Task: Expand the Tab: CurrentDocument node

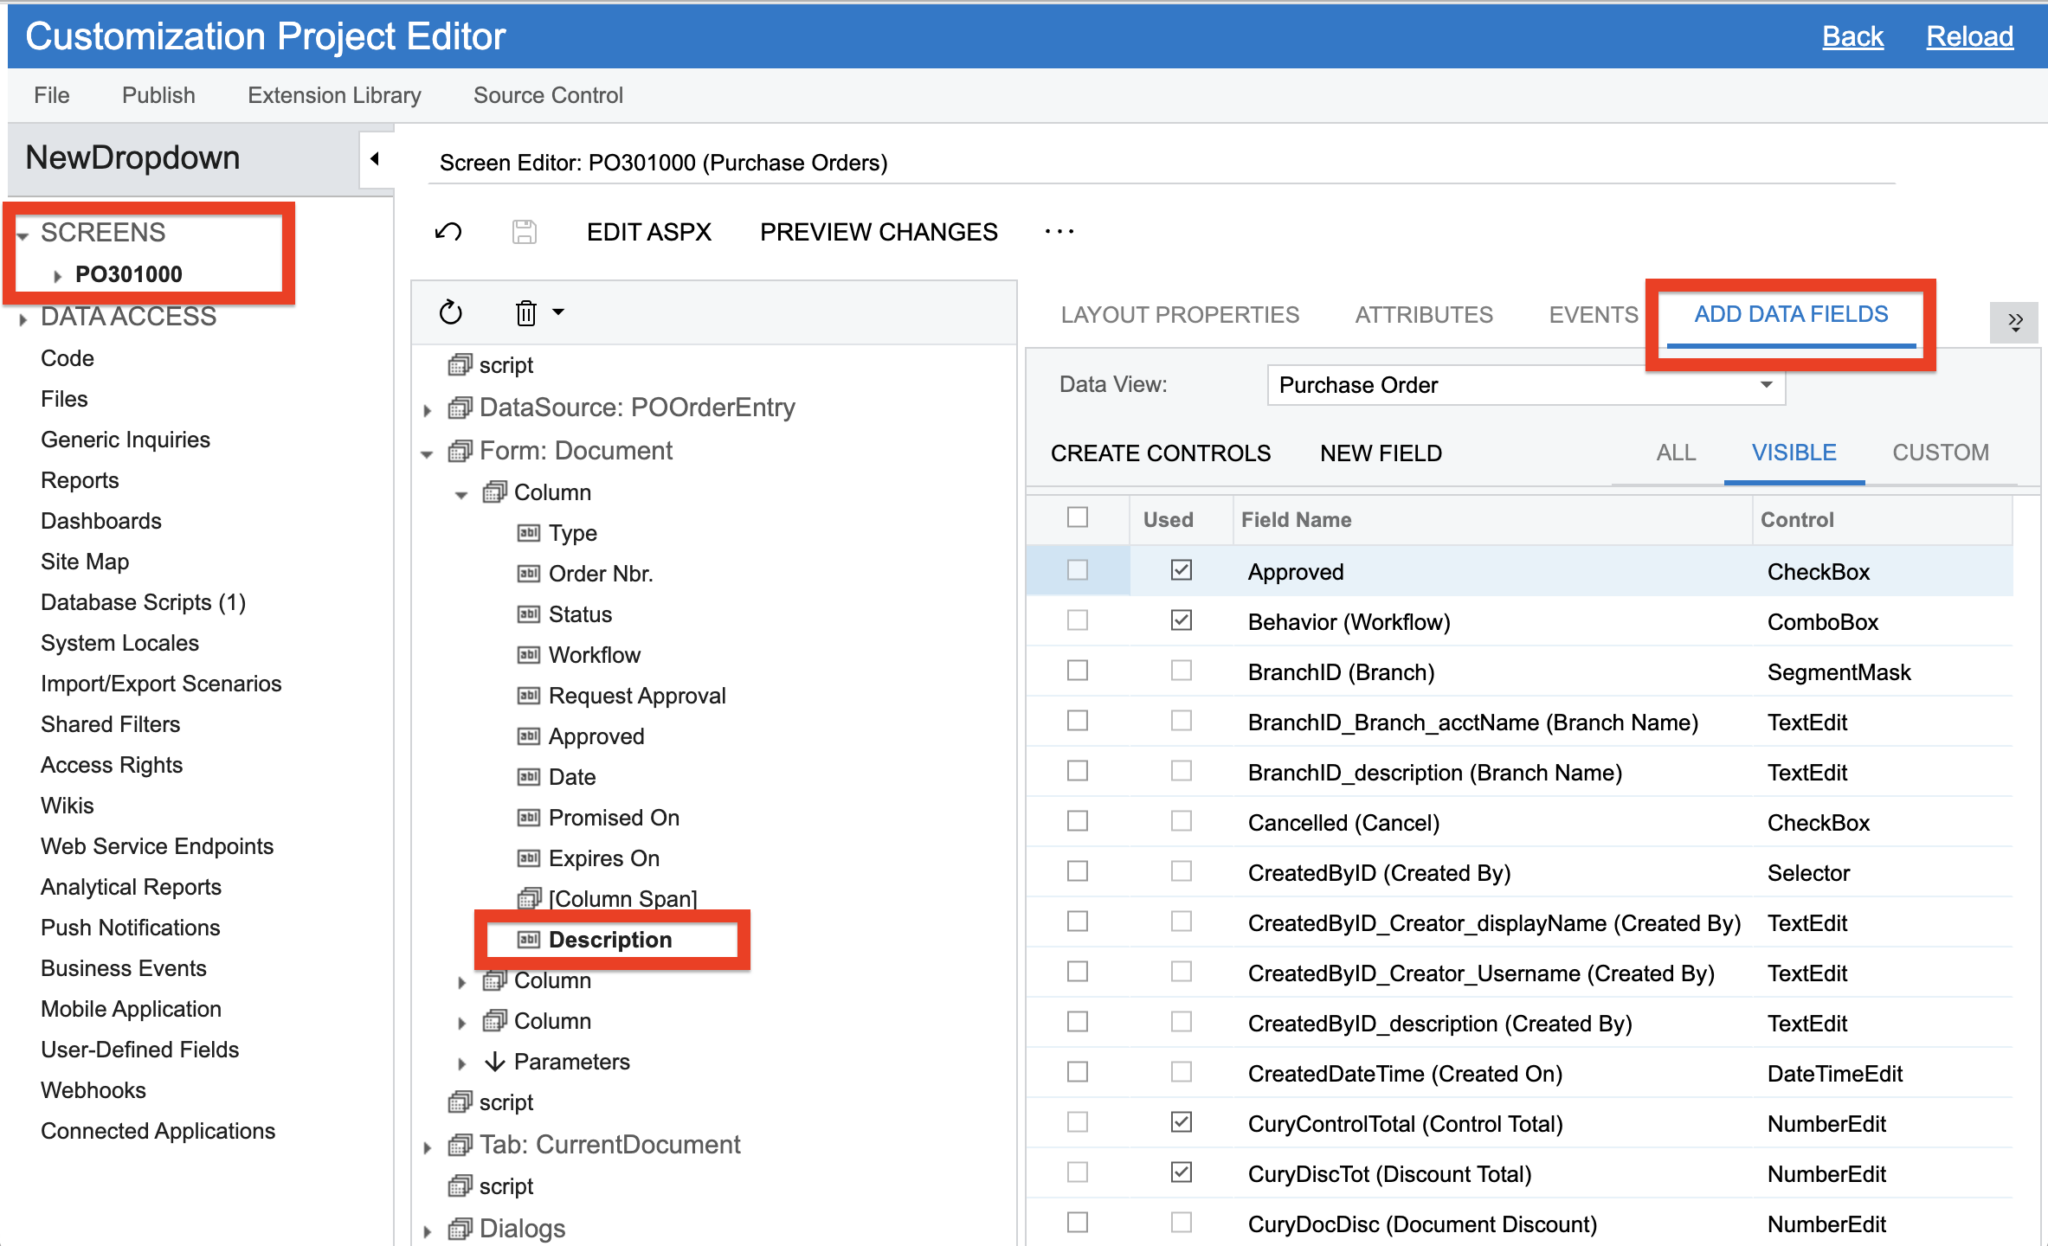Action: tap(428, 1146)
